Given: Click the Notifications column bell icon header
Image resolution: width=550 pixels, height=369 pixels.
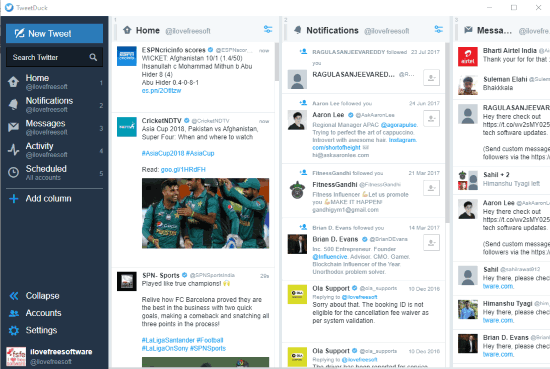Looking at the screenshot, I should [298, 30].
